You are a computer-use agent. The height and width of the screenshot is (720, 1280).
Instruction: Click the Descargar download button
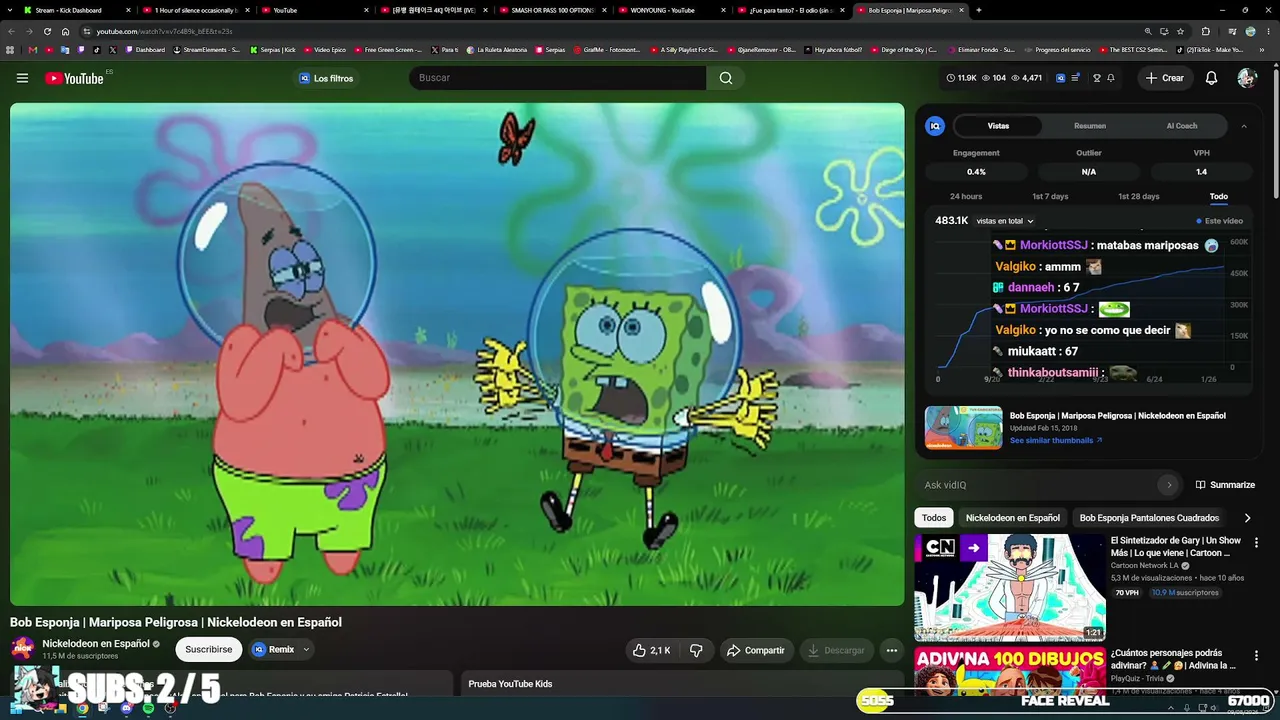coord(836,650)
